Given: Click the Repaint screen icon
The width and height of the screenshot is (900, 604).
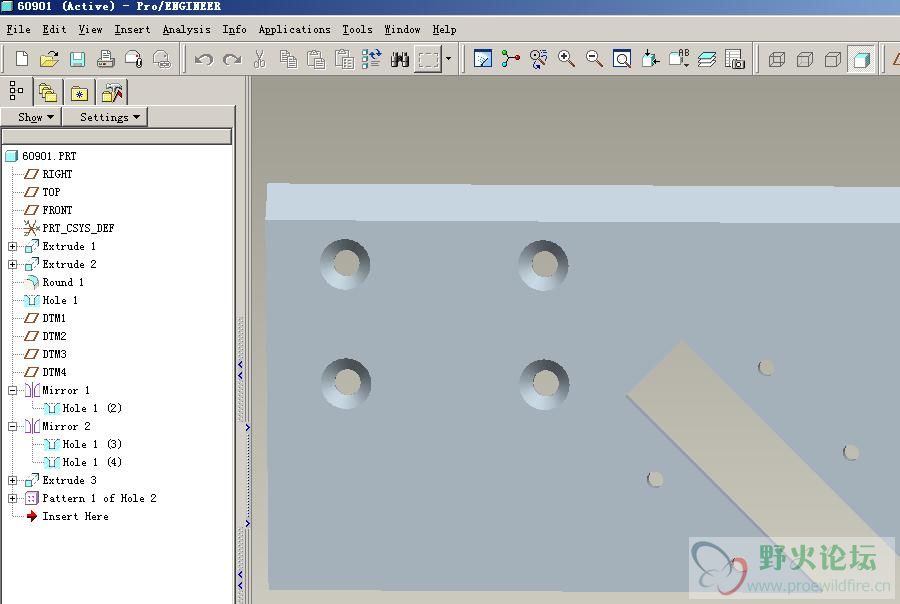Looking at the screenshot, I should coord(483,59).
